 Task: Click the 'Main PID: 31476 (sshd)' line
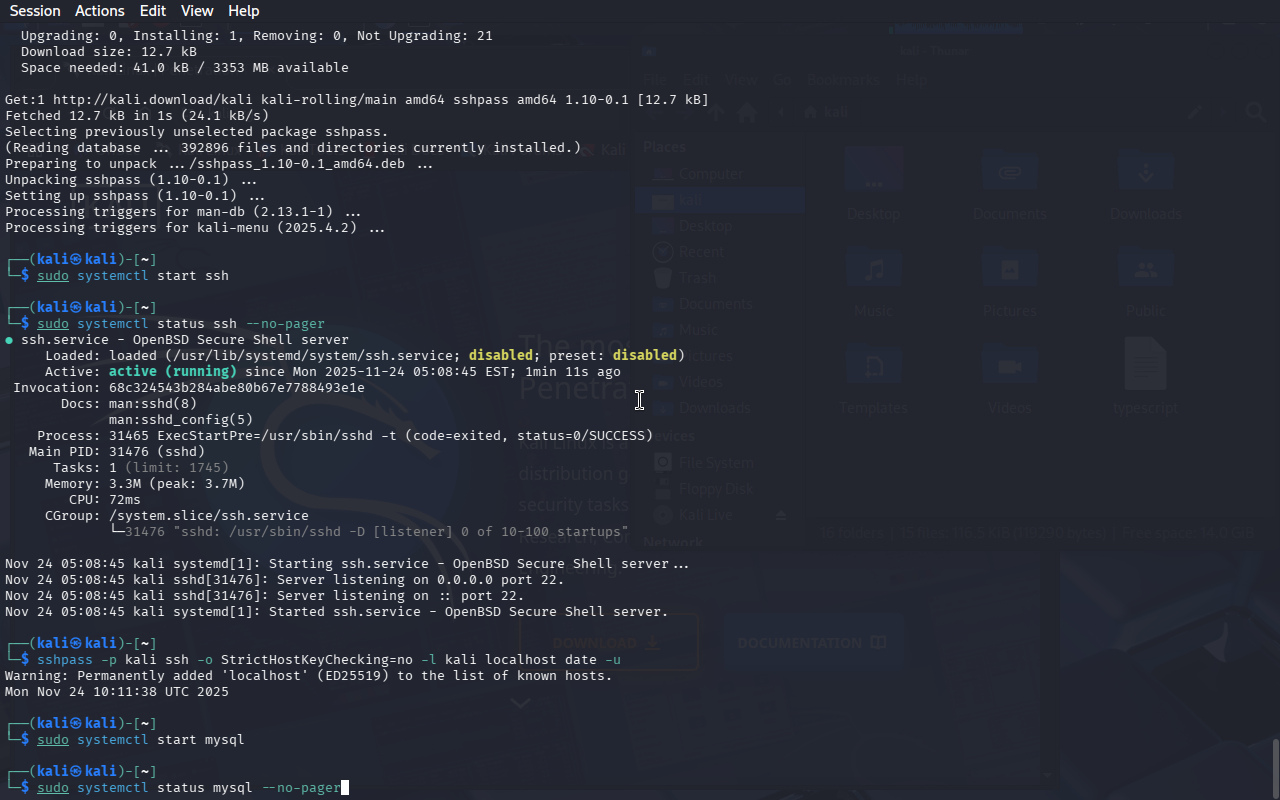pos(117,452)
